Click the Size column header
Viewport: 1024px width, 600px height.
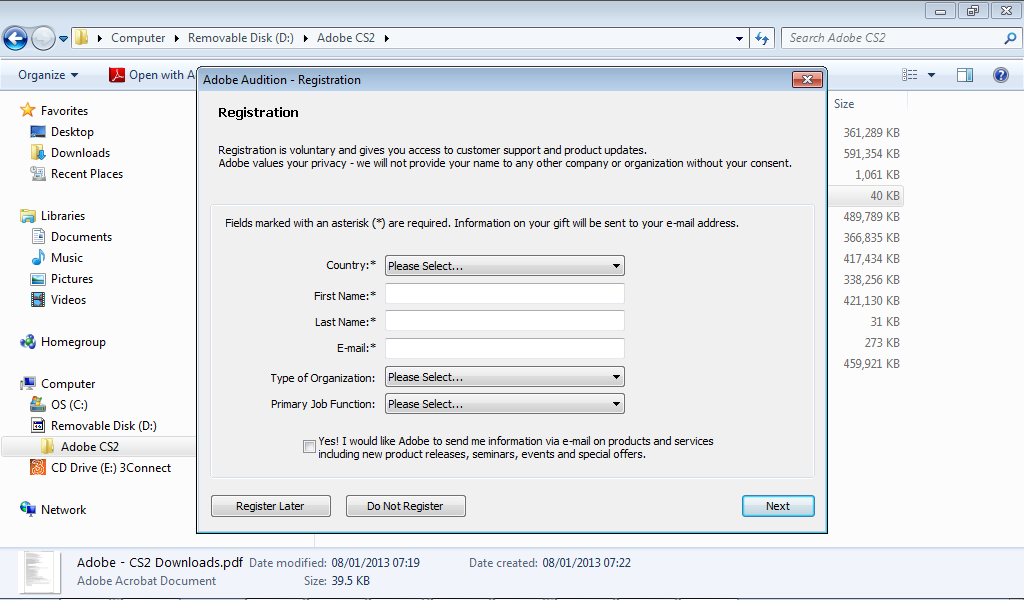click(843, 104)
